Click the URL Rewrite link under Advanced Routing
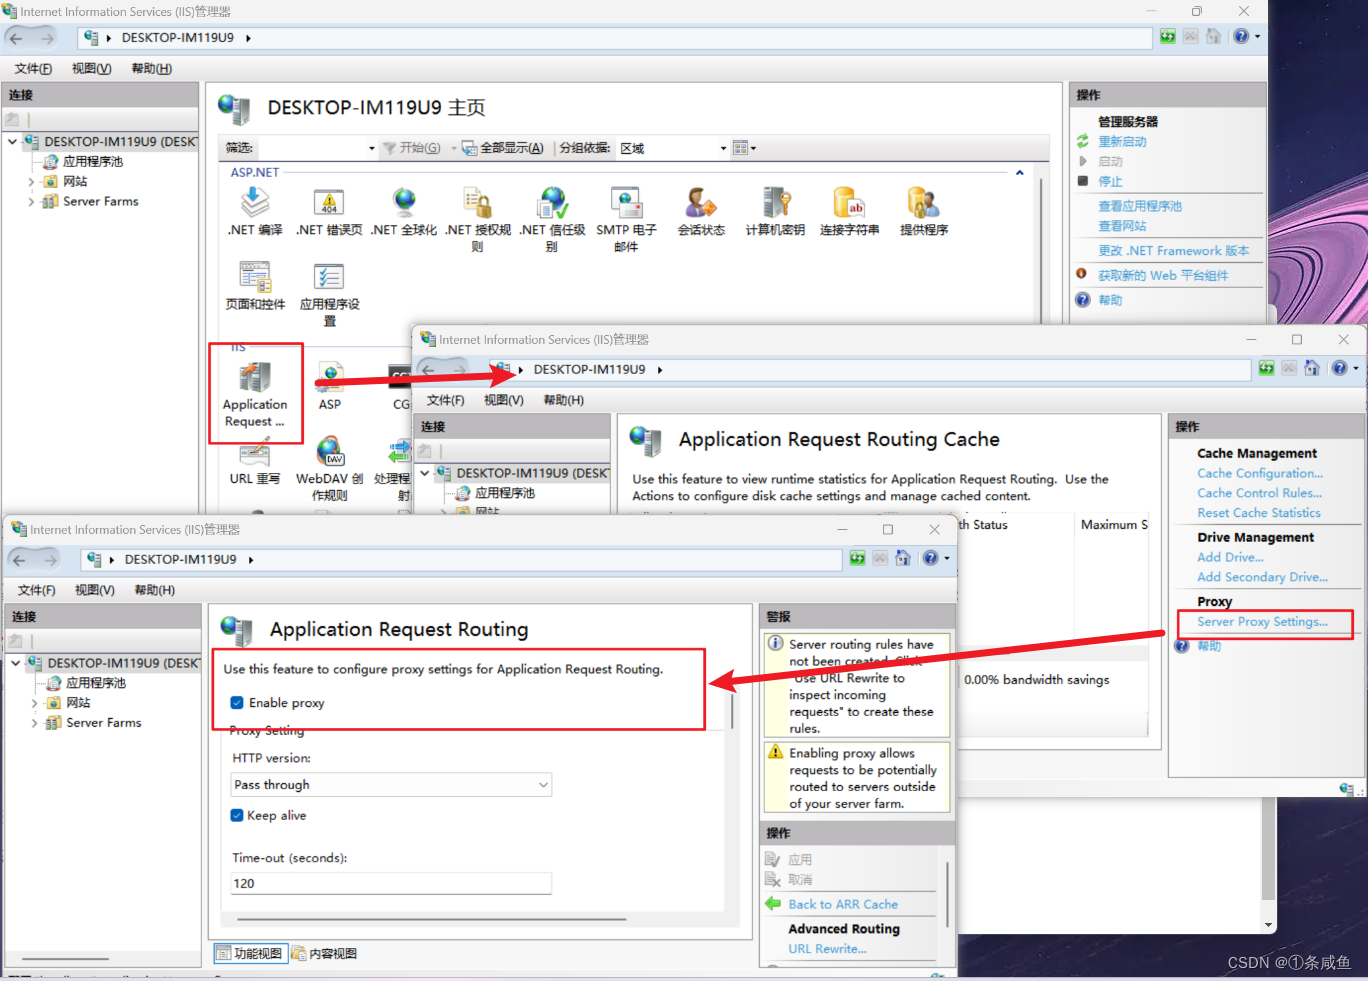Screen dimensions: 1368x981 click(827, 949)
